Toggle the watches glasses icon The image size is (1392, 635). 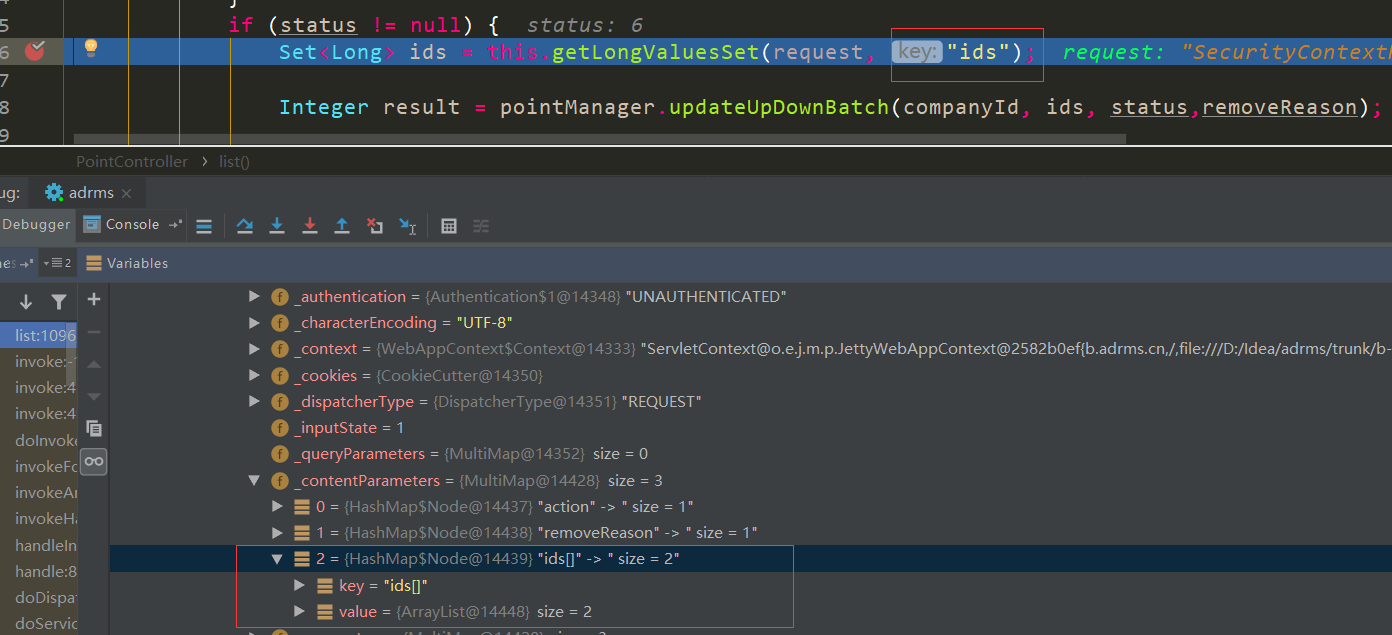[93, 461]
